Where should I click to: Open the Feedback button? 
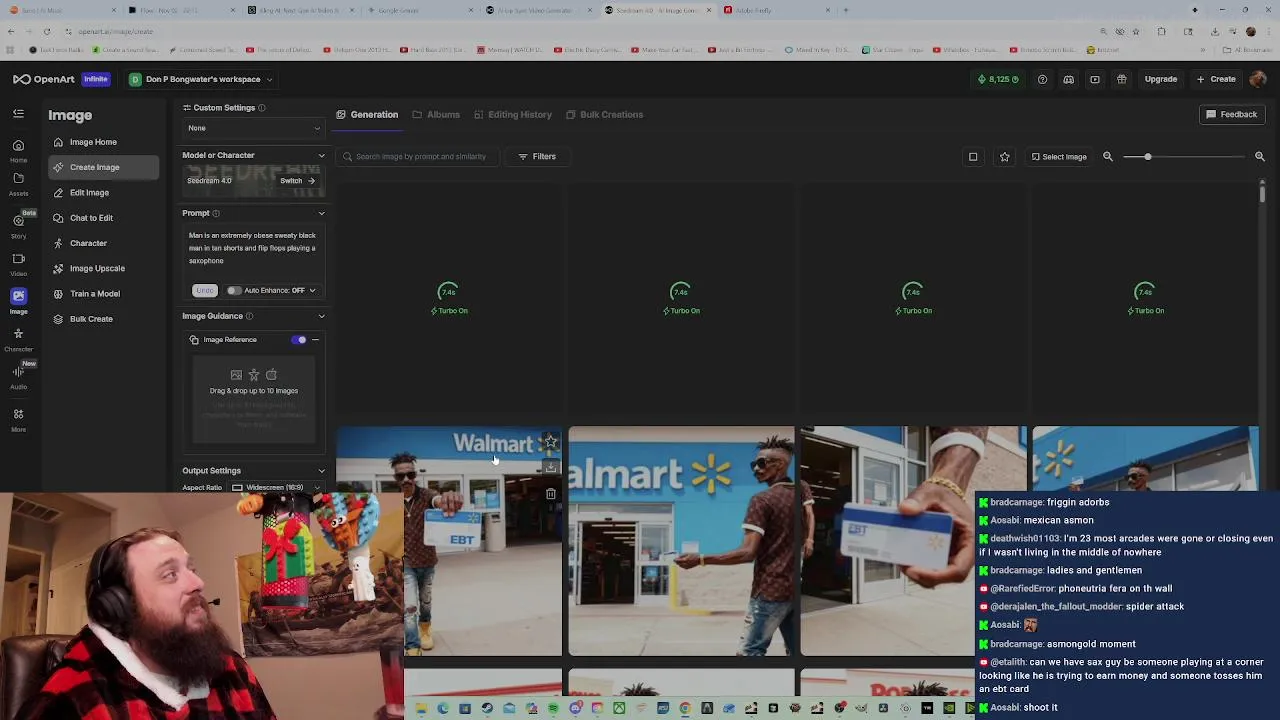[x=1231, y=114]
